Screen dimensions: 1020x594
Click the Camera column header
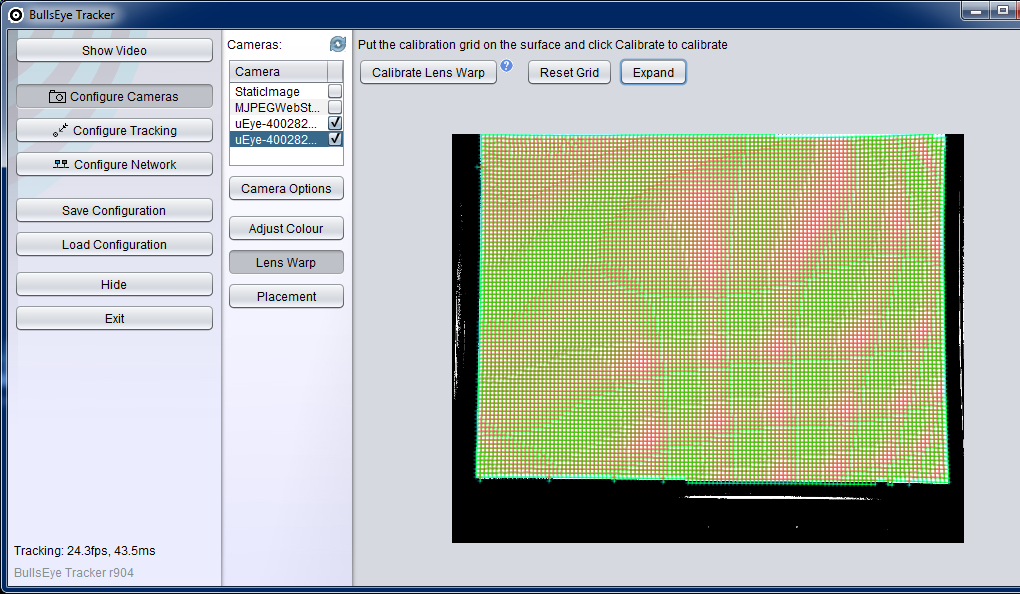pos(278,72)
